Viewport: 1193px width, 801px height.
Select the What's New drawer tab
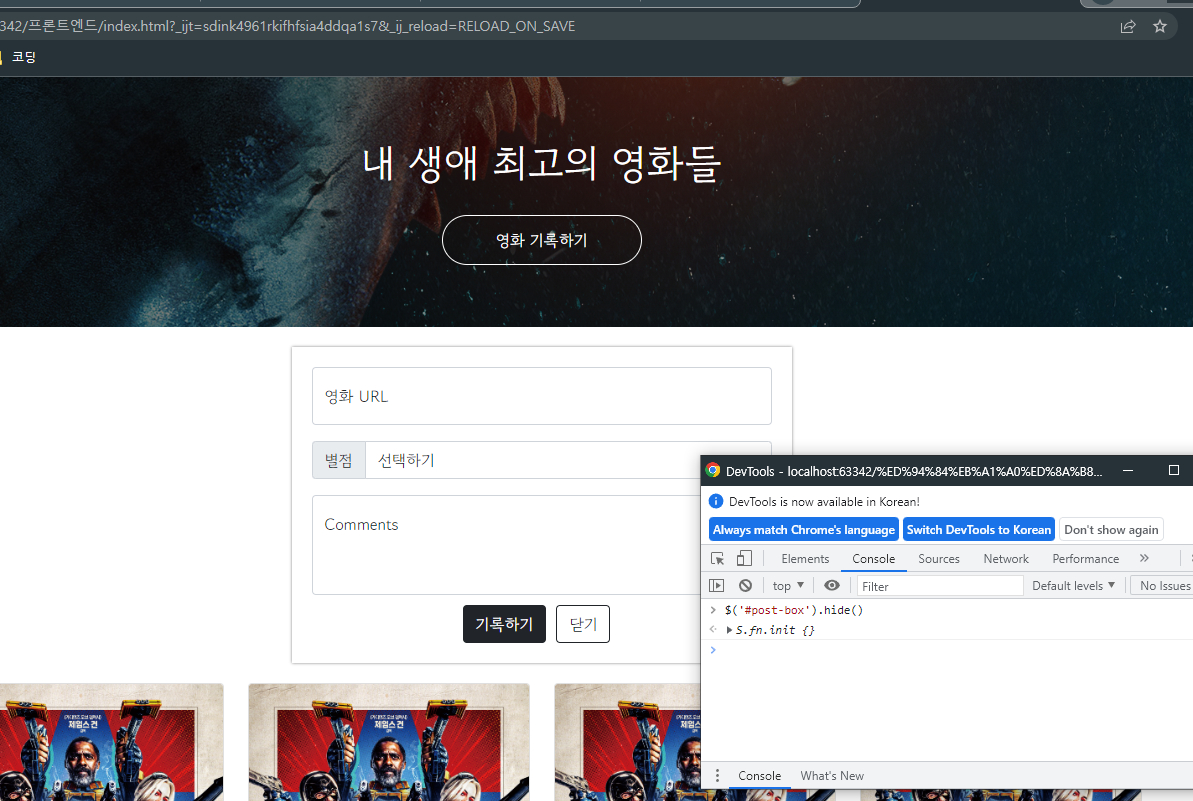tap(832, 776)
